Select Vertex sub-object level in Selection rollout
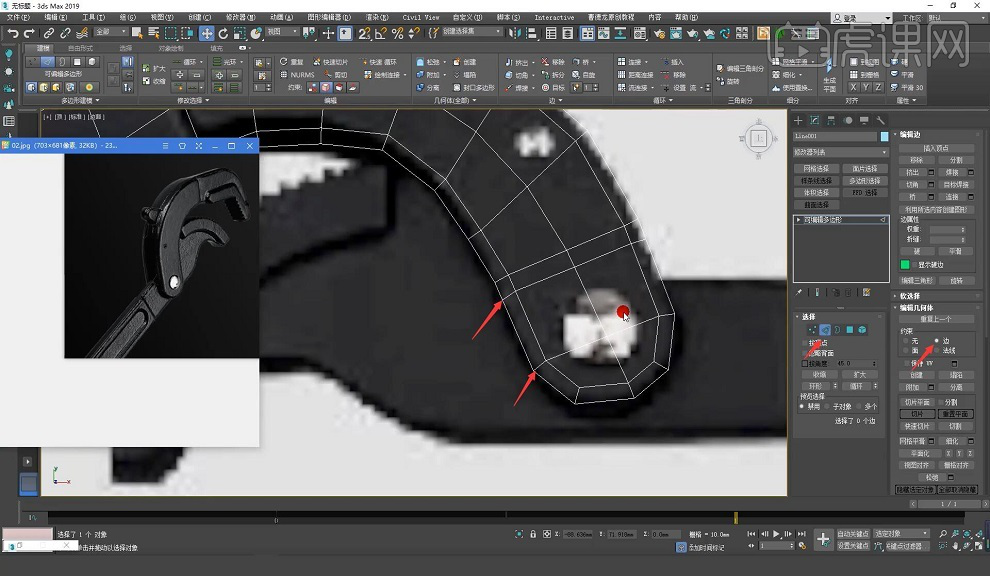 [x=812, y=330]
